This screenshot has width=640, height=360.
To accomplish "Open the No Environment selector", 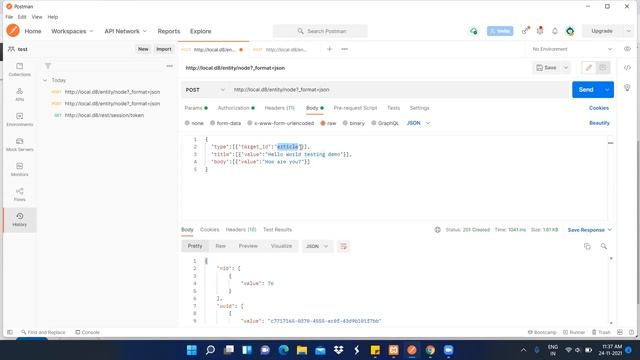I will pyautogui.click(x=573, y=49).
